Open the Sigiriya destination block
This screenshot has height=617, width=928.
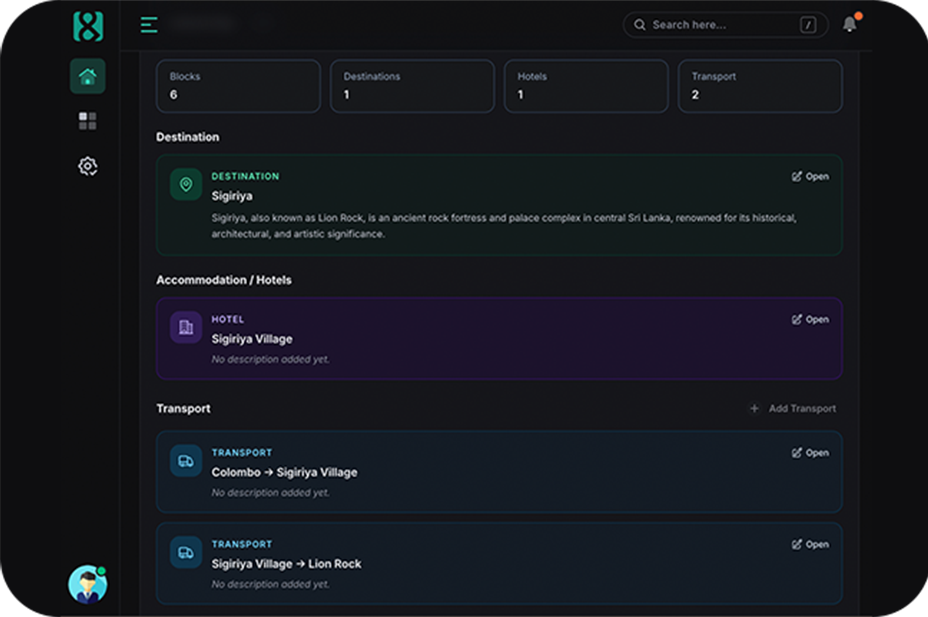(x=810, y=176)
